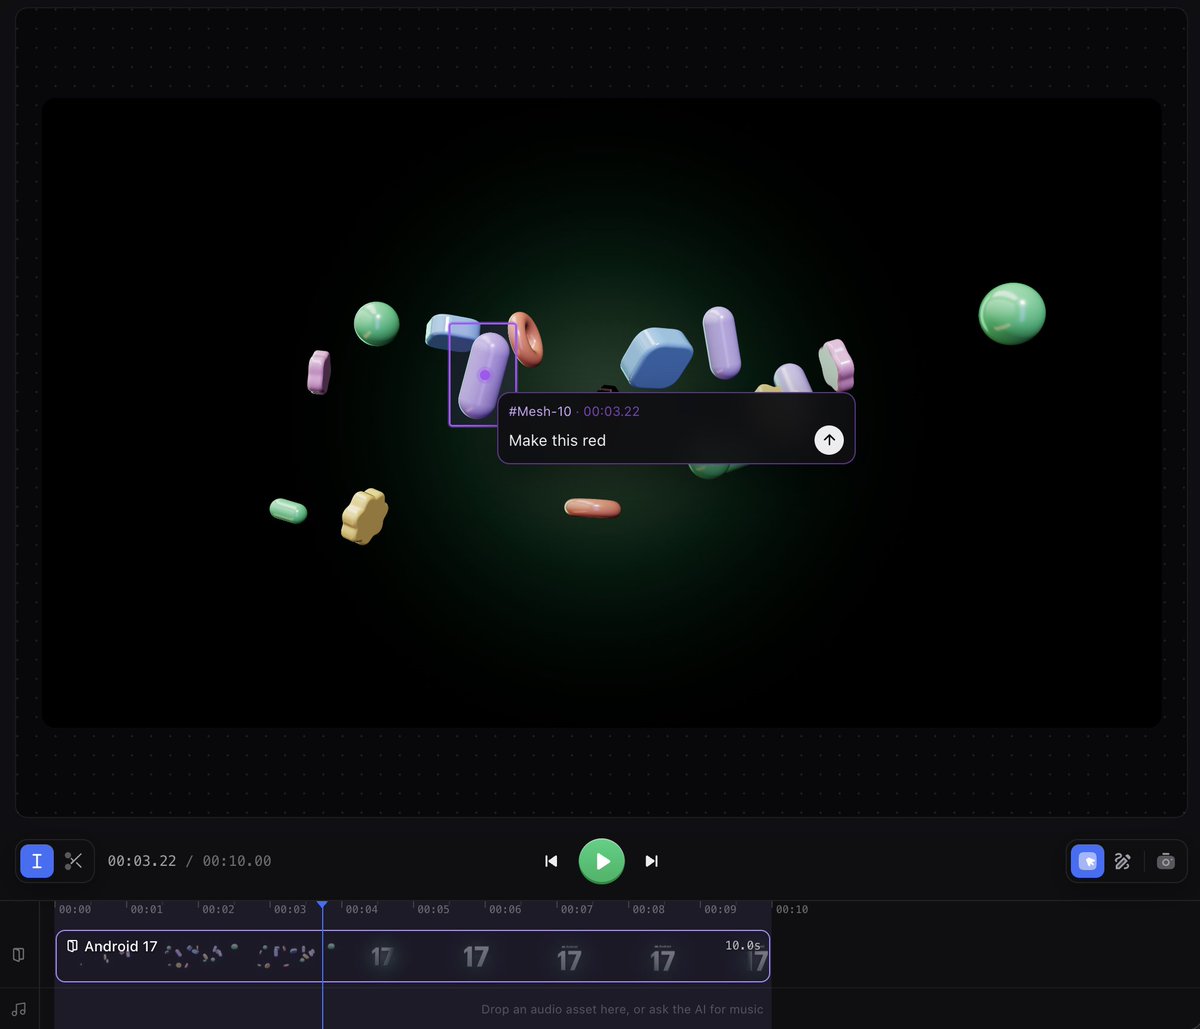Viewport: 1200px width, 1029px height.
Task: Select the orange flat capsule below the popup
Action: click(592, 508)
